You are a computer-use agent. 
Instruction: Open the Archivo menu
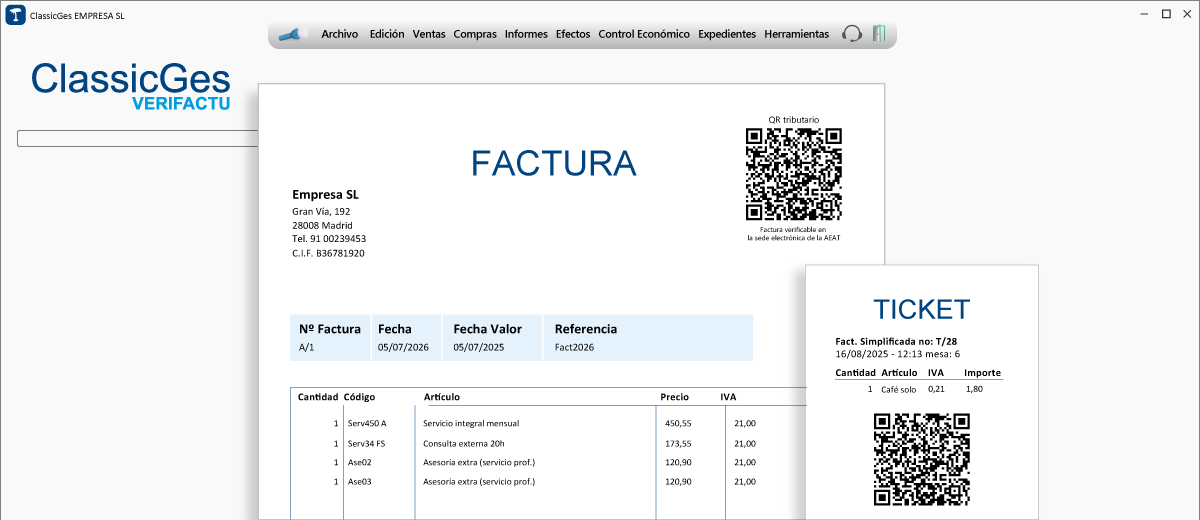pyautogui.click(x=339, y=34)
